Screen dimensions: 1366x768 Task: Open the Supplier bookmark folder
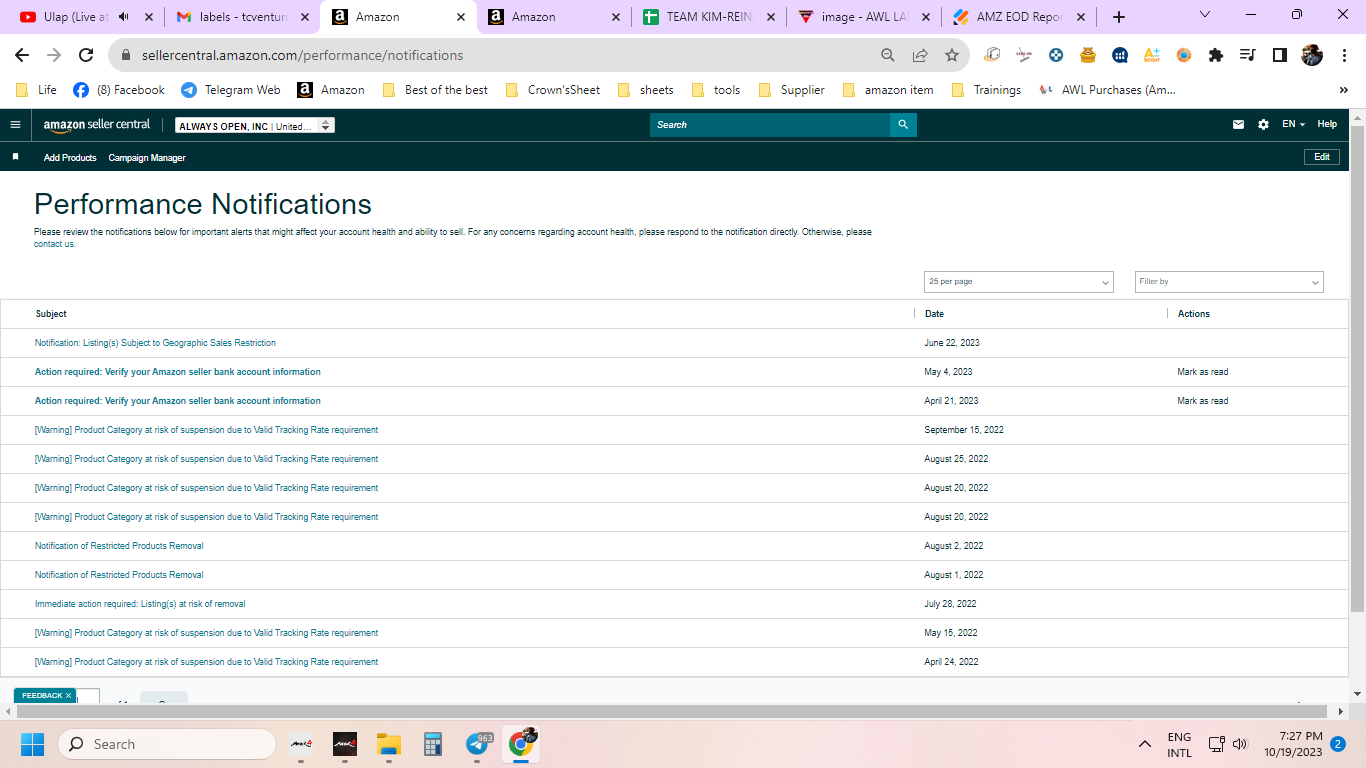[x=792, y=90]
